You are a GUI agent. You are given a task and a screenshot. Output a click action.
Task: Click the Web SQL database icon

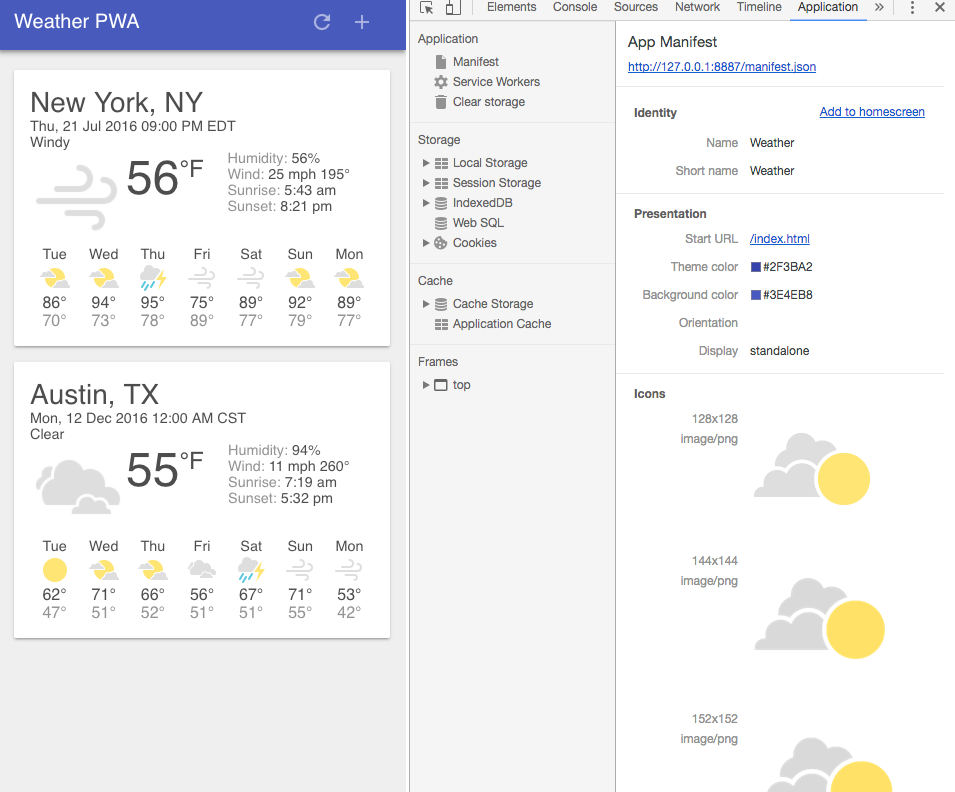tap(441, 224)
